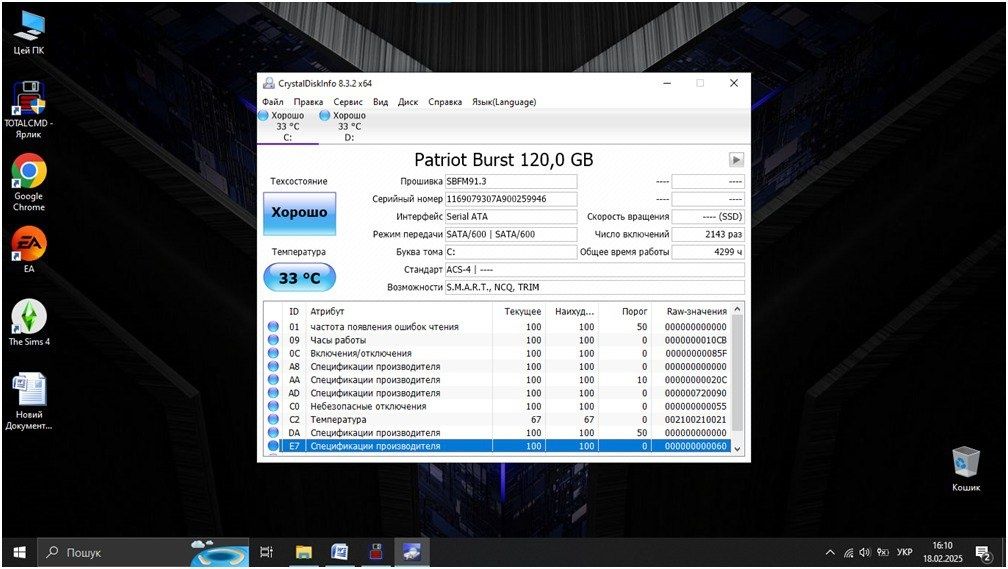Select attribute row C2 Температура
The width and height of the screenshot is (1008, 569).
pos(498,419)
